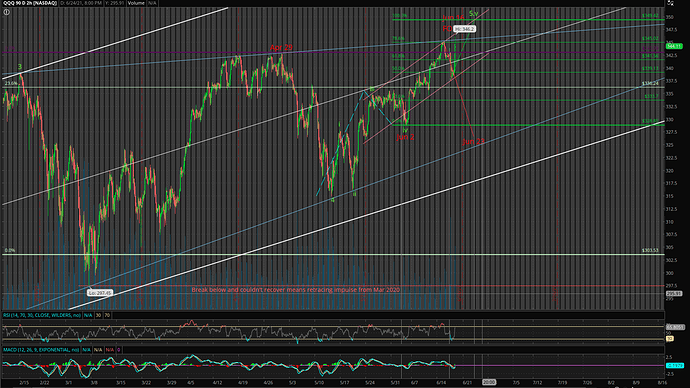Click the $349.62 Fibonacci level label
The height and width of the screenshot is (388, 690).
click(x=650, y=16)
